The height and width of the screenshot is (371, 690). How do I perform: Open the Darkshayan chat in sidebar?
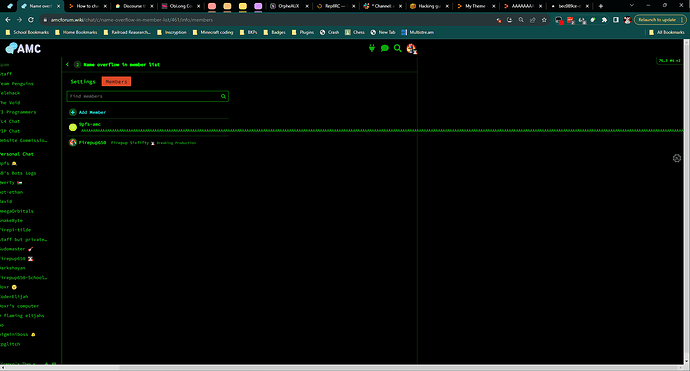click(13, 268)
